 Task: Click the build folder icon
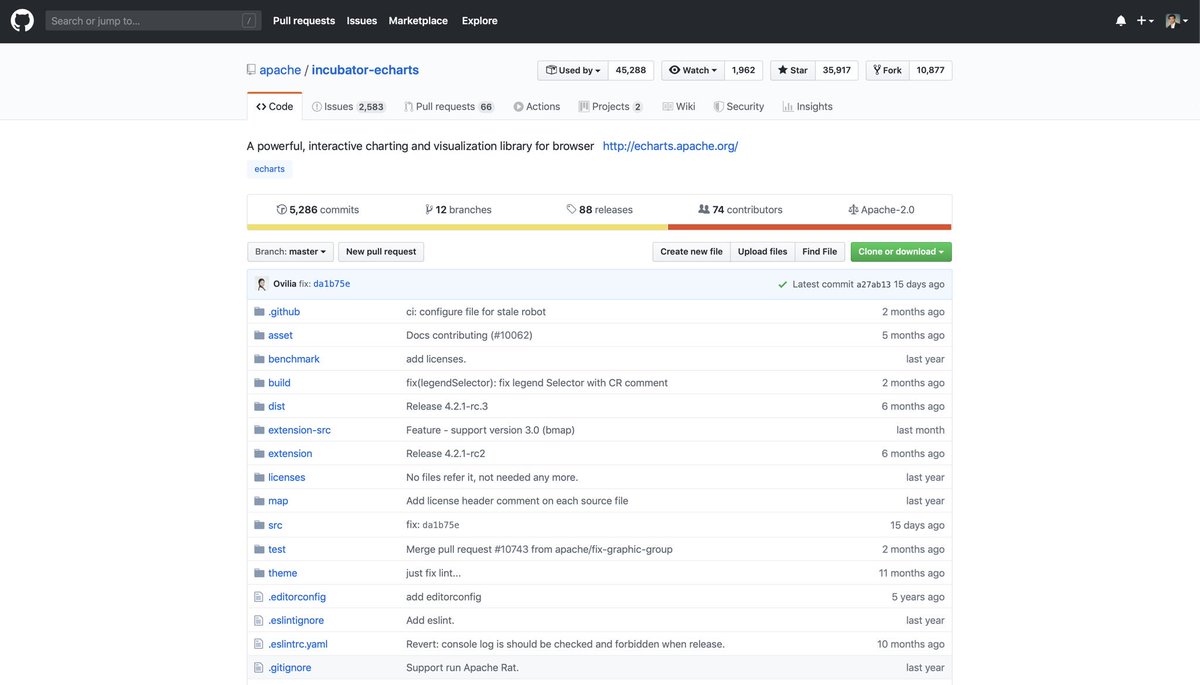(x=259, y=383)
